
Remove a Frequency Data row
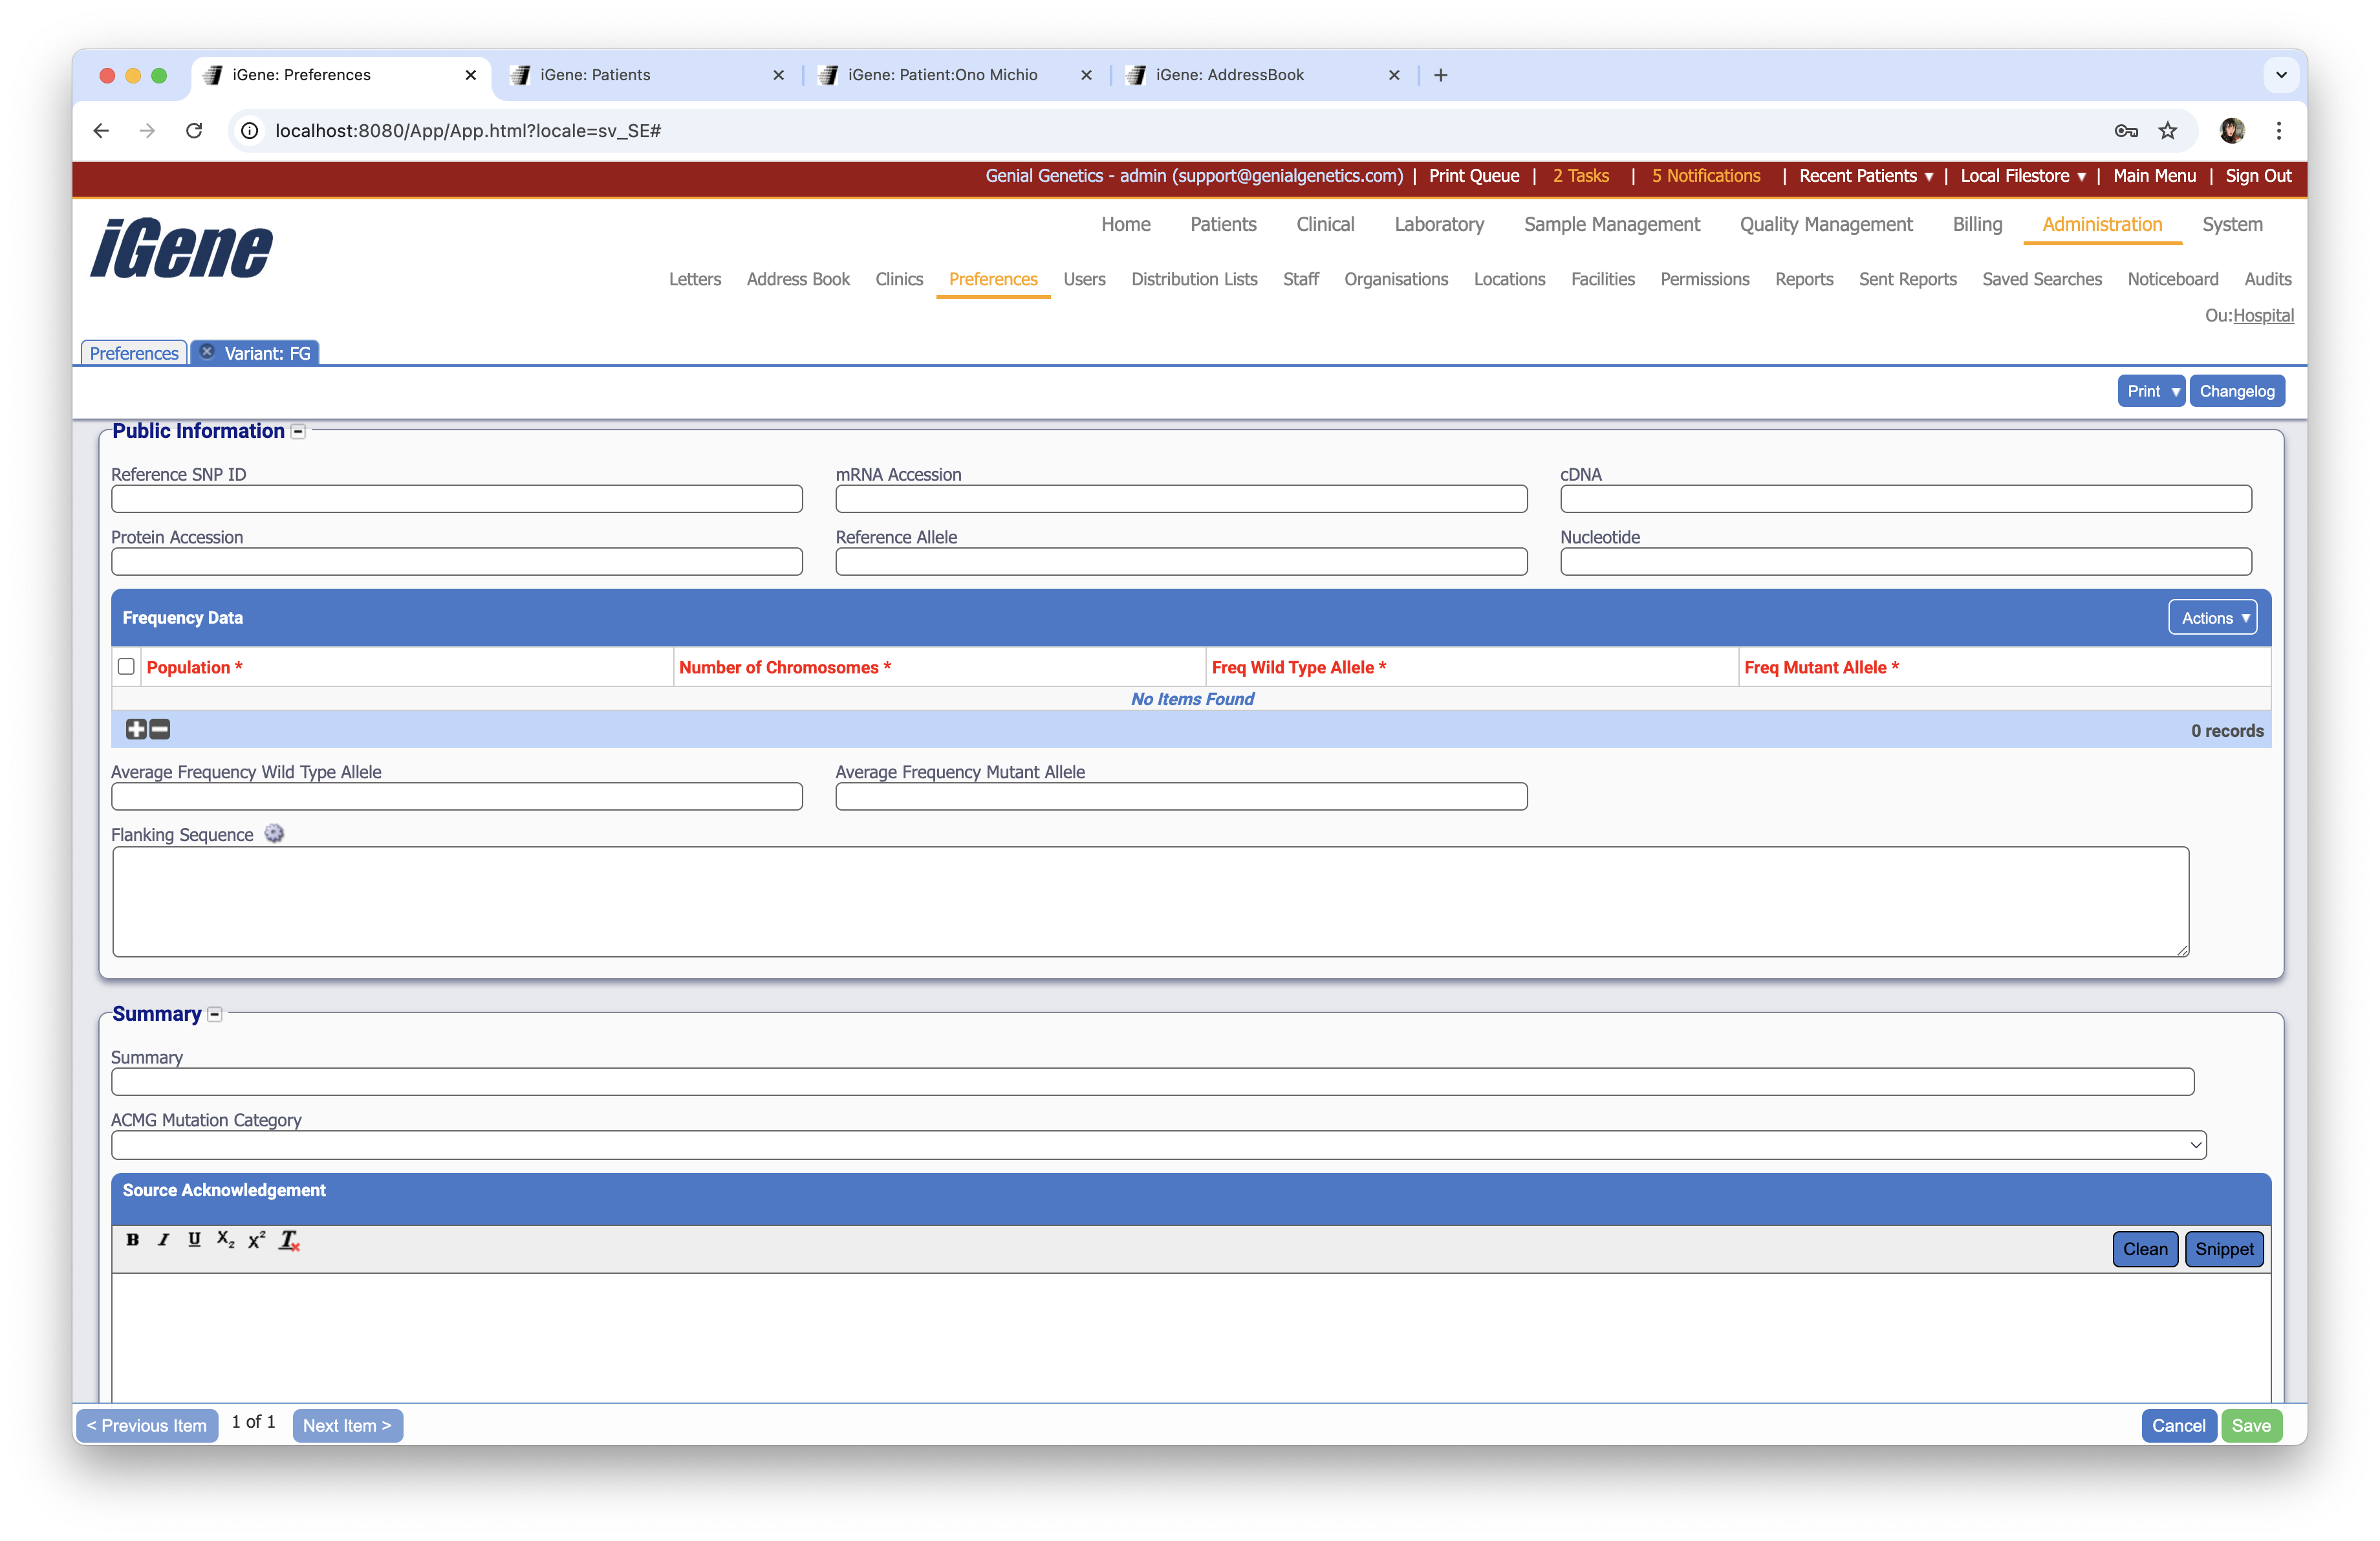pos(160,729)
